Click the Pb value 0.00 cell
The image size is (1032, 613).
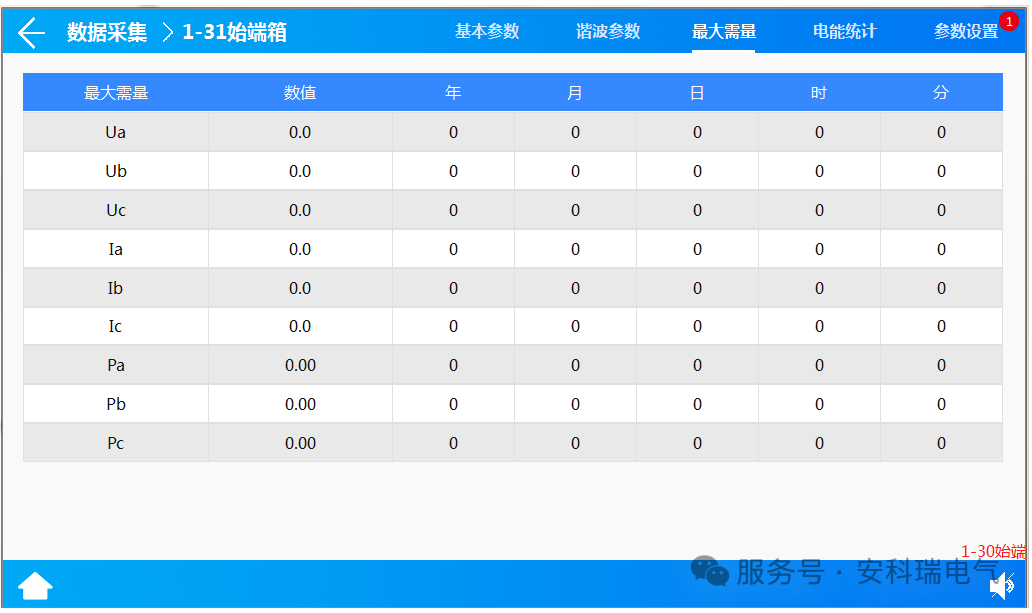pyautogui.click(x=300, y=404)
